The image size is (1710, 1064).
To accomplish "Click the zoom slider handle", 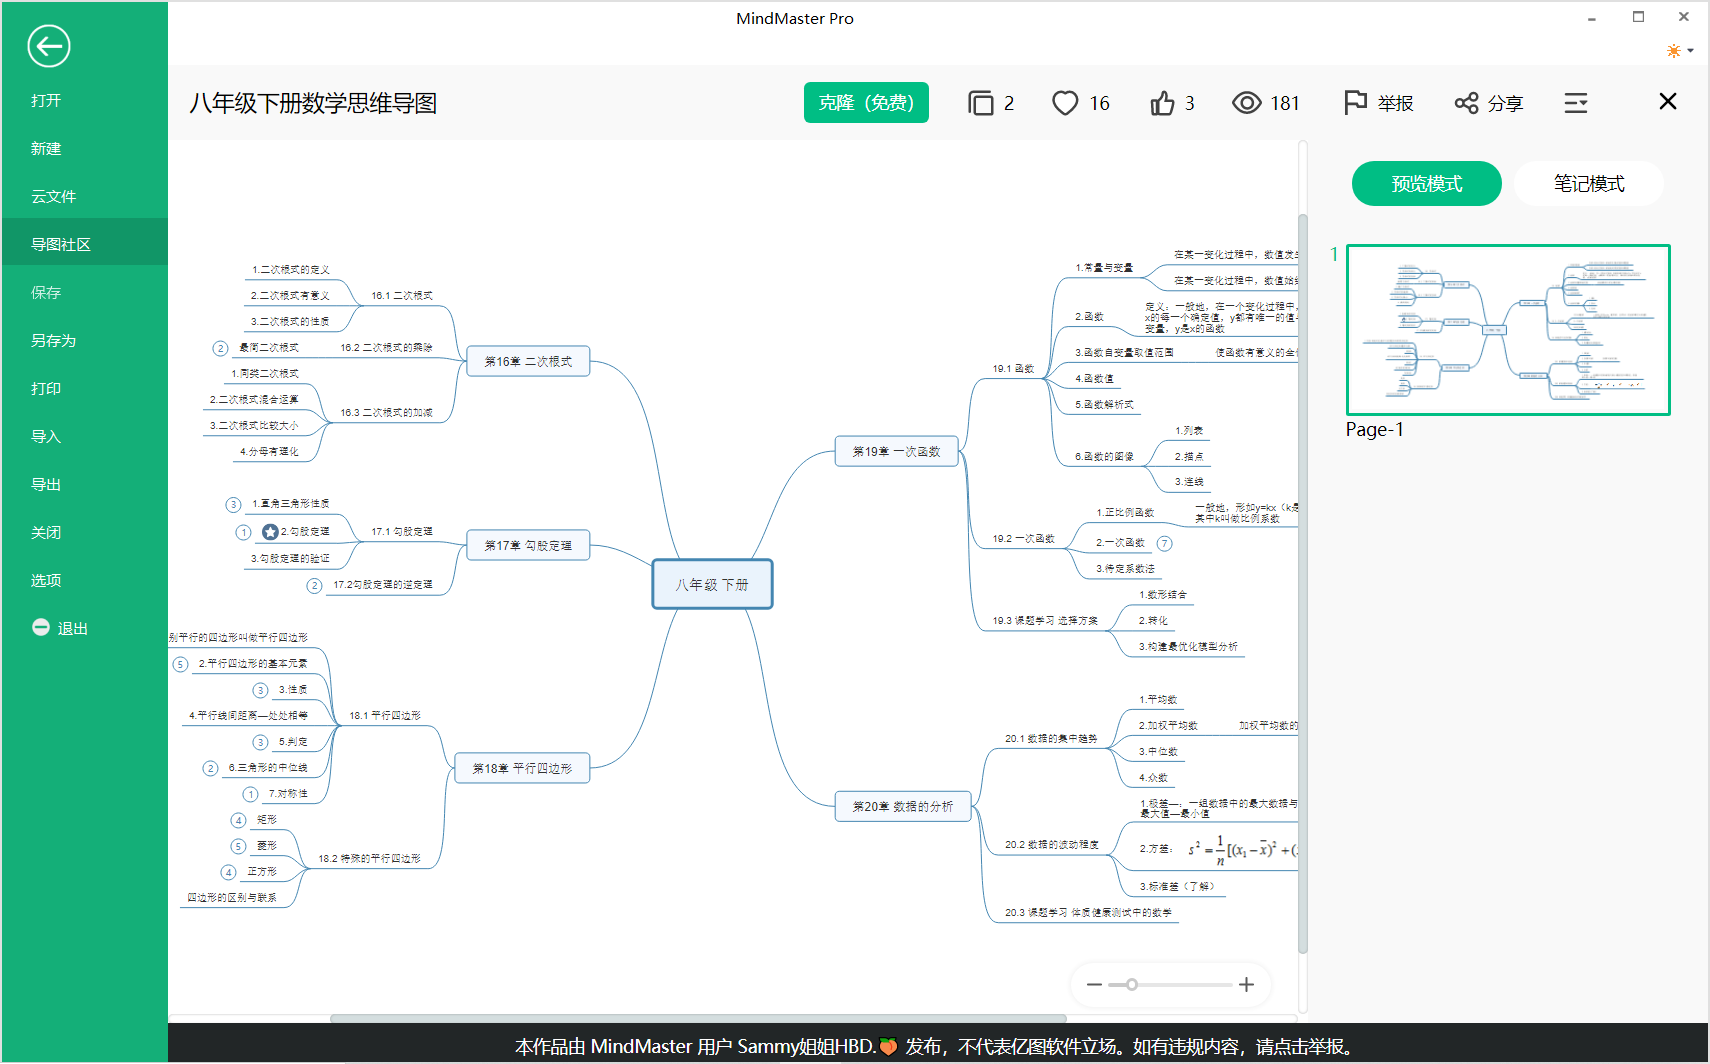I will coord(1131,985).
